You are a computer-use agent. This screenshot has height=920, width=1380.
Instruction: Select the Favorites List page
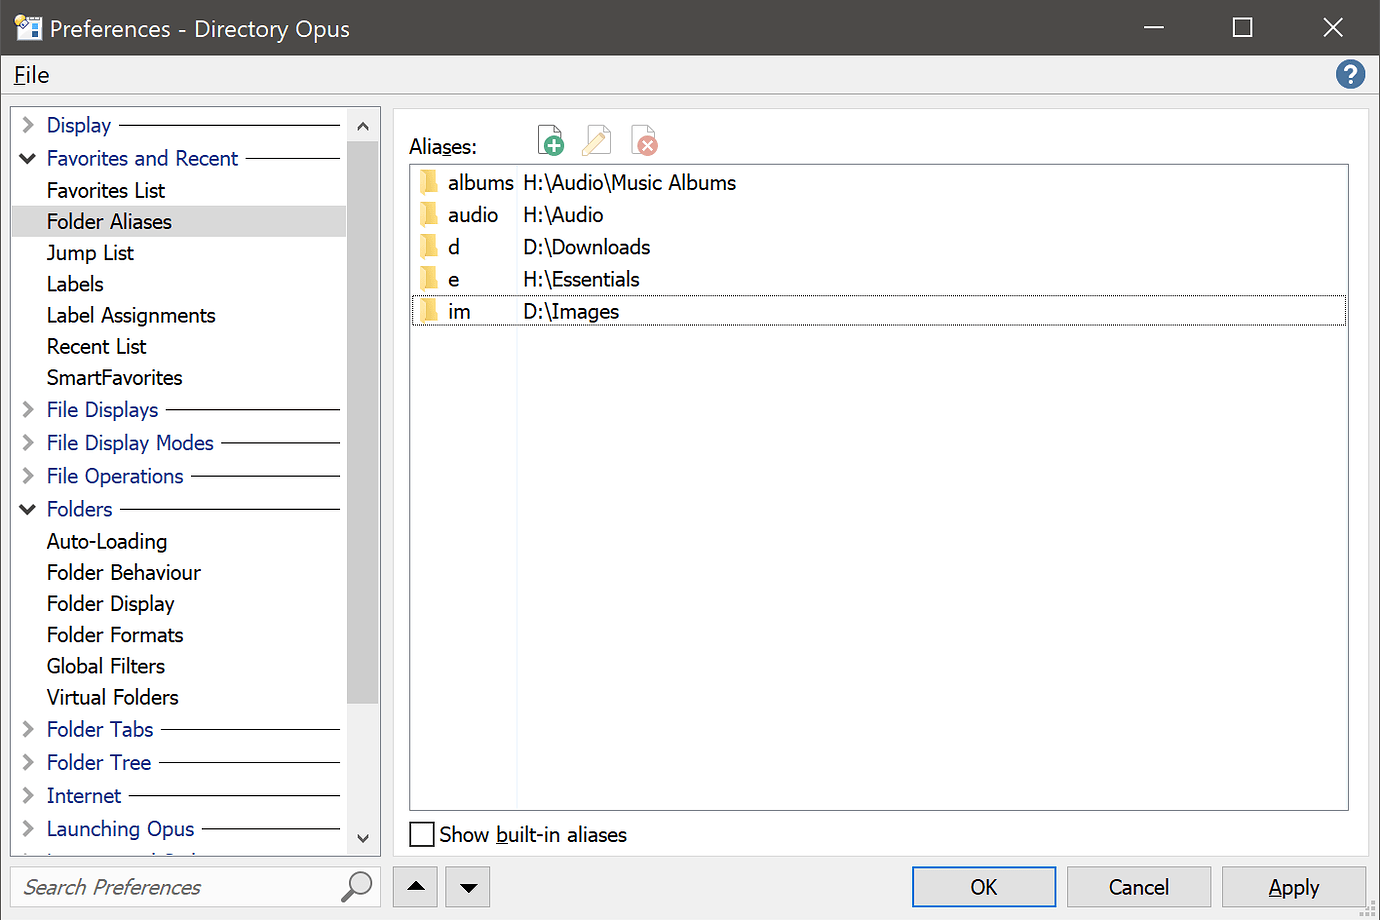(106, 190)
